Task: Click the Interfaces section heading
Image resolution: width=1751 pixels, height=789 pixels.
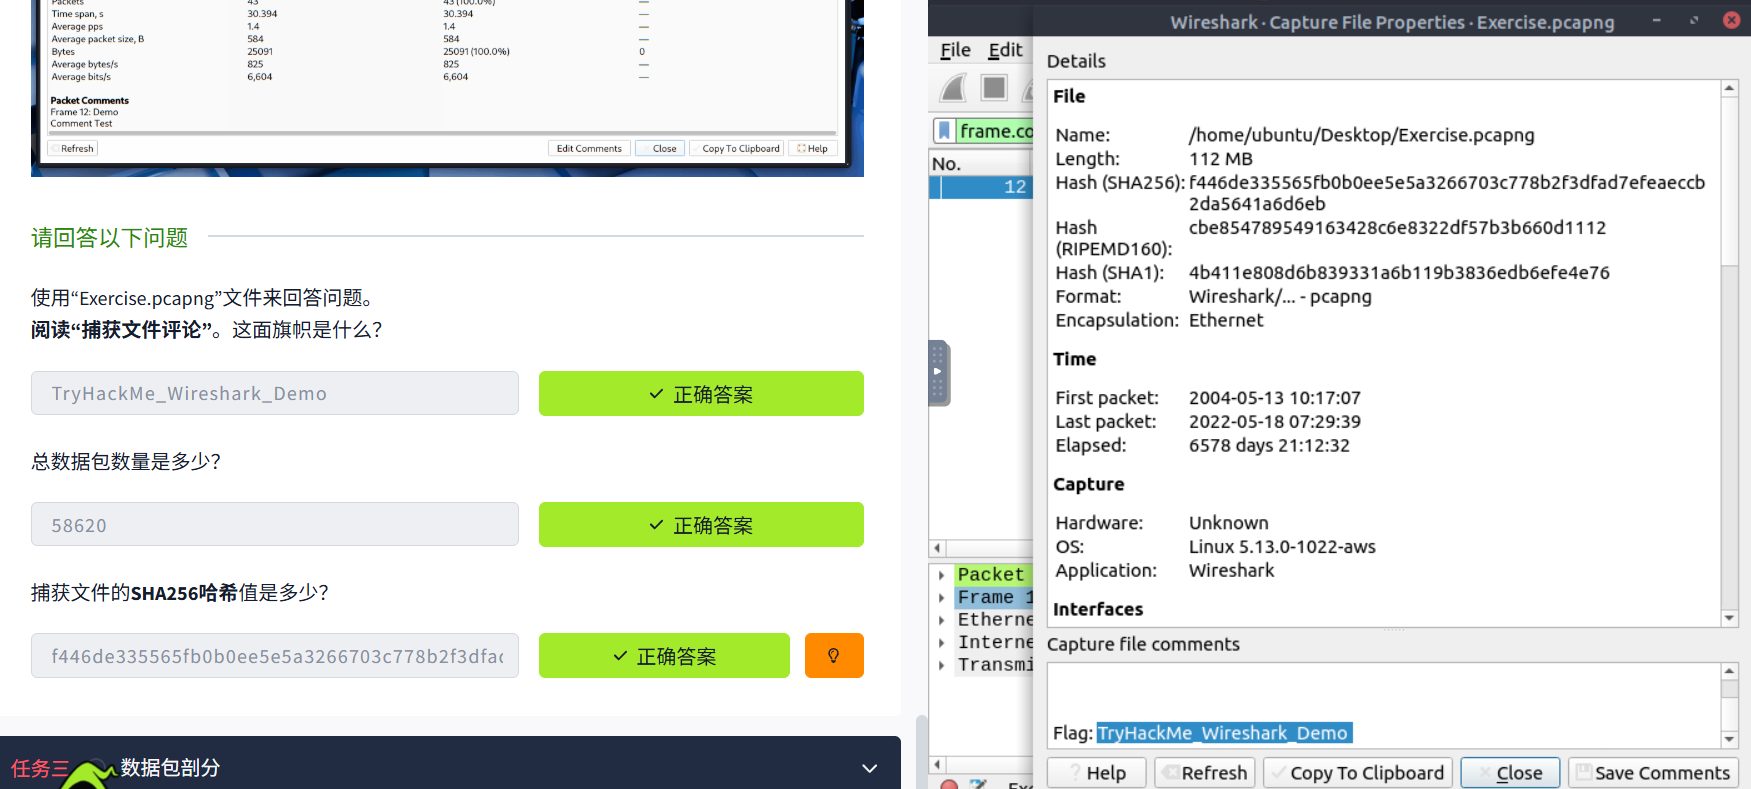Action: [1097, 609]
